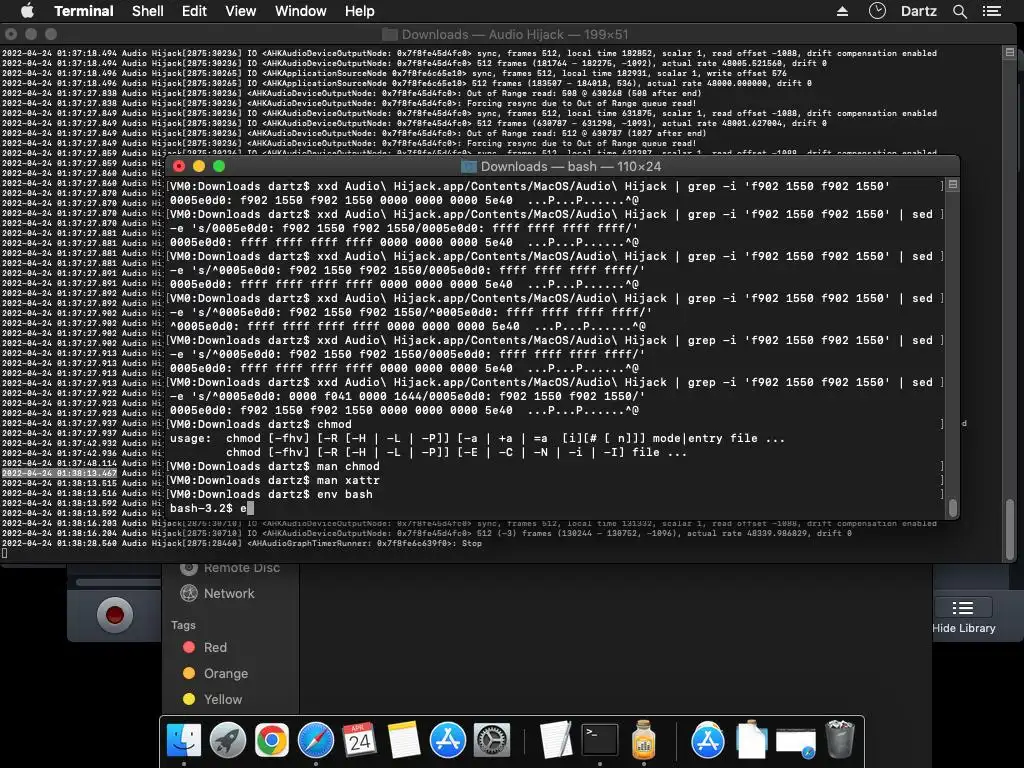Click the 'usage:' chmod output line
Image resolution: width=1024 pixels, height=768 pixels.
pos(477,438)
